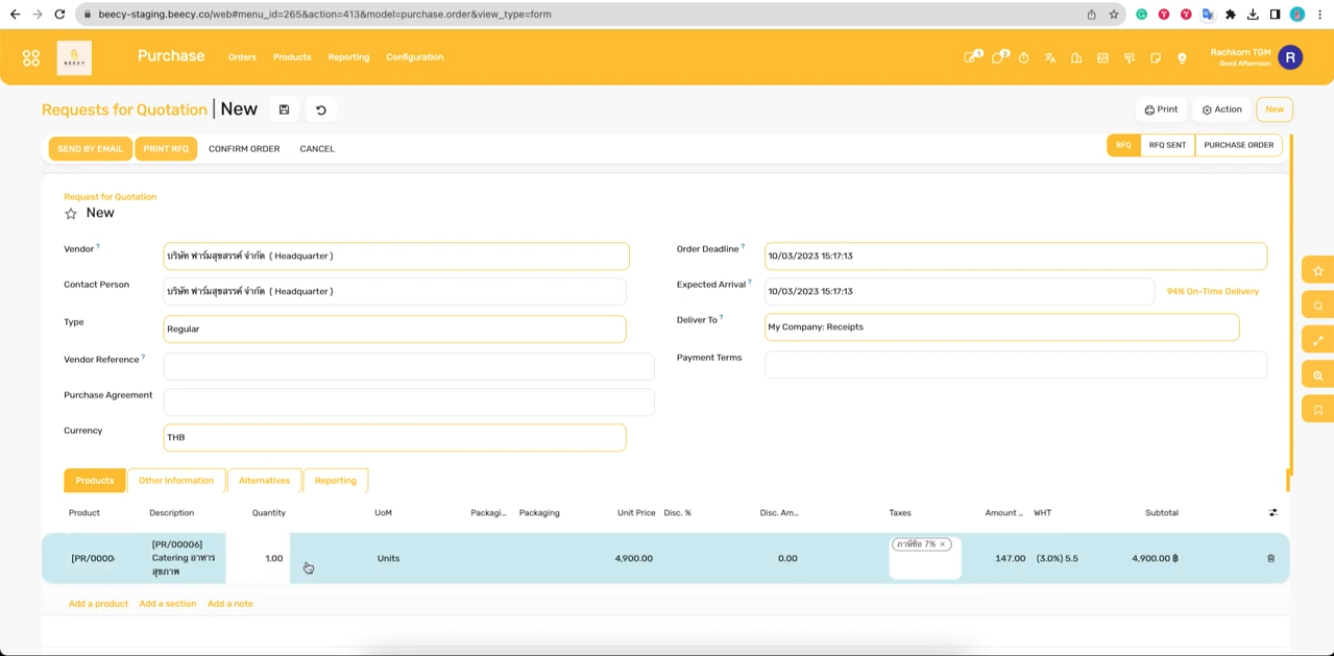
Task: Click the apps grid icon in the top-left corner
Action: tap(31, 57)
